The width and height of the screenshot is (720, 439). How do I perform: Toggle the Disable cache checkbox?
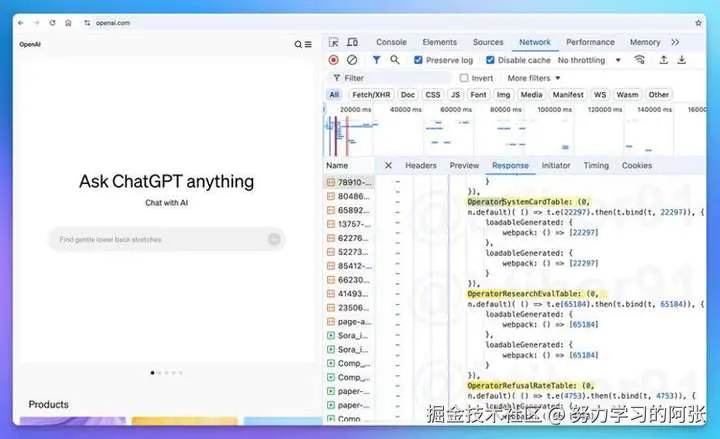pyautogui.click(x=490, y=60)
